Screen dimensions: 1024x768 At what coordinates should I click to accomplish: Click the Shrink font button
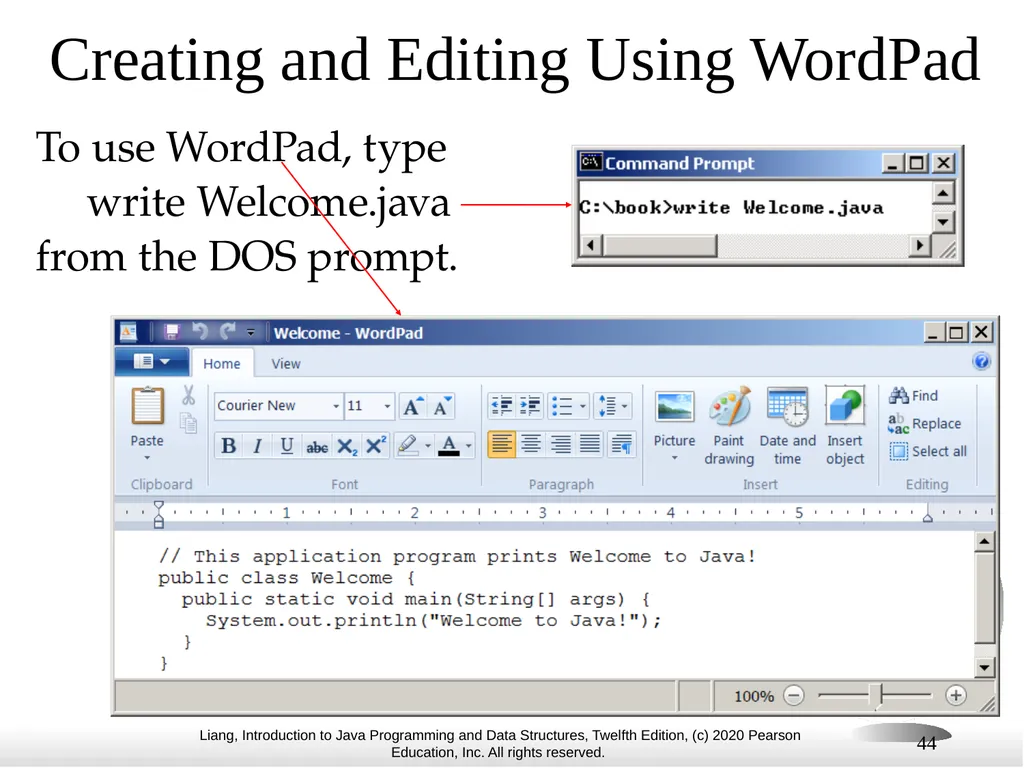point(442,406)
